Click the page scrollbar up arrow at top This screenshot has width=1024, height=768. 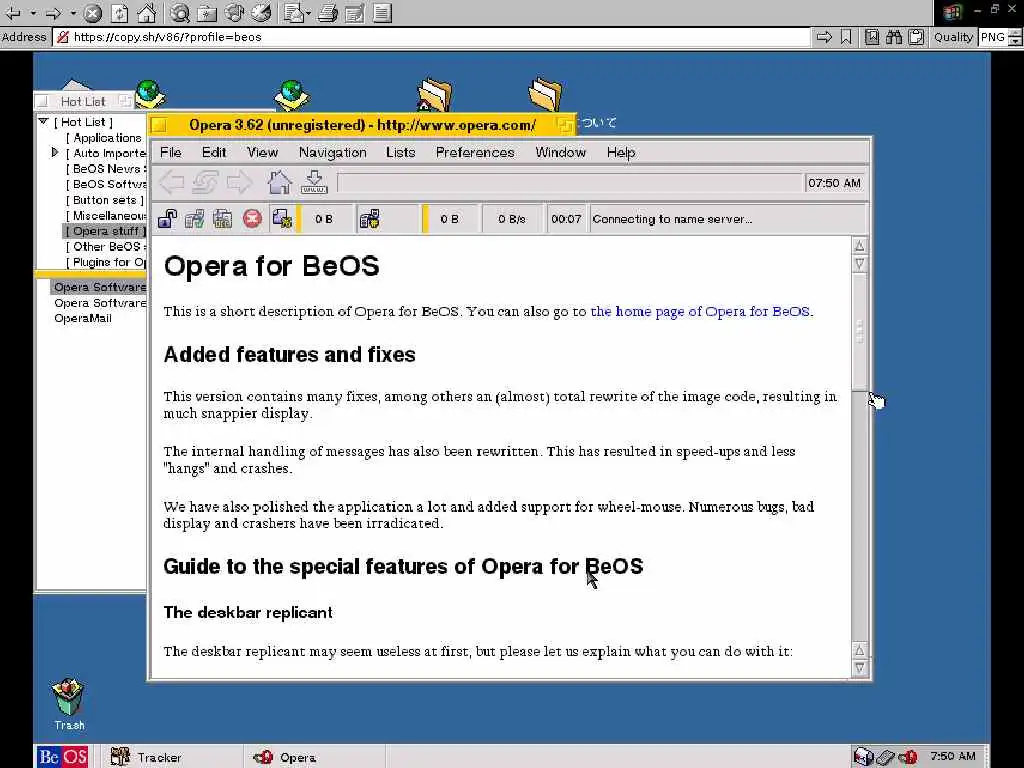click(859, 246)
